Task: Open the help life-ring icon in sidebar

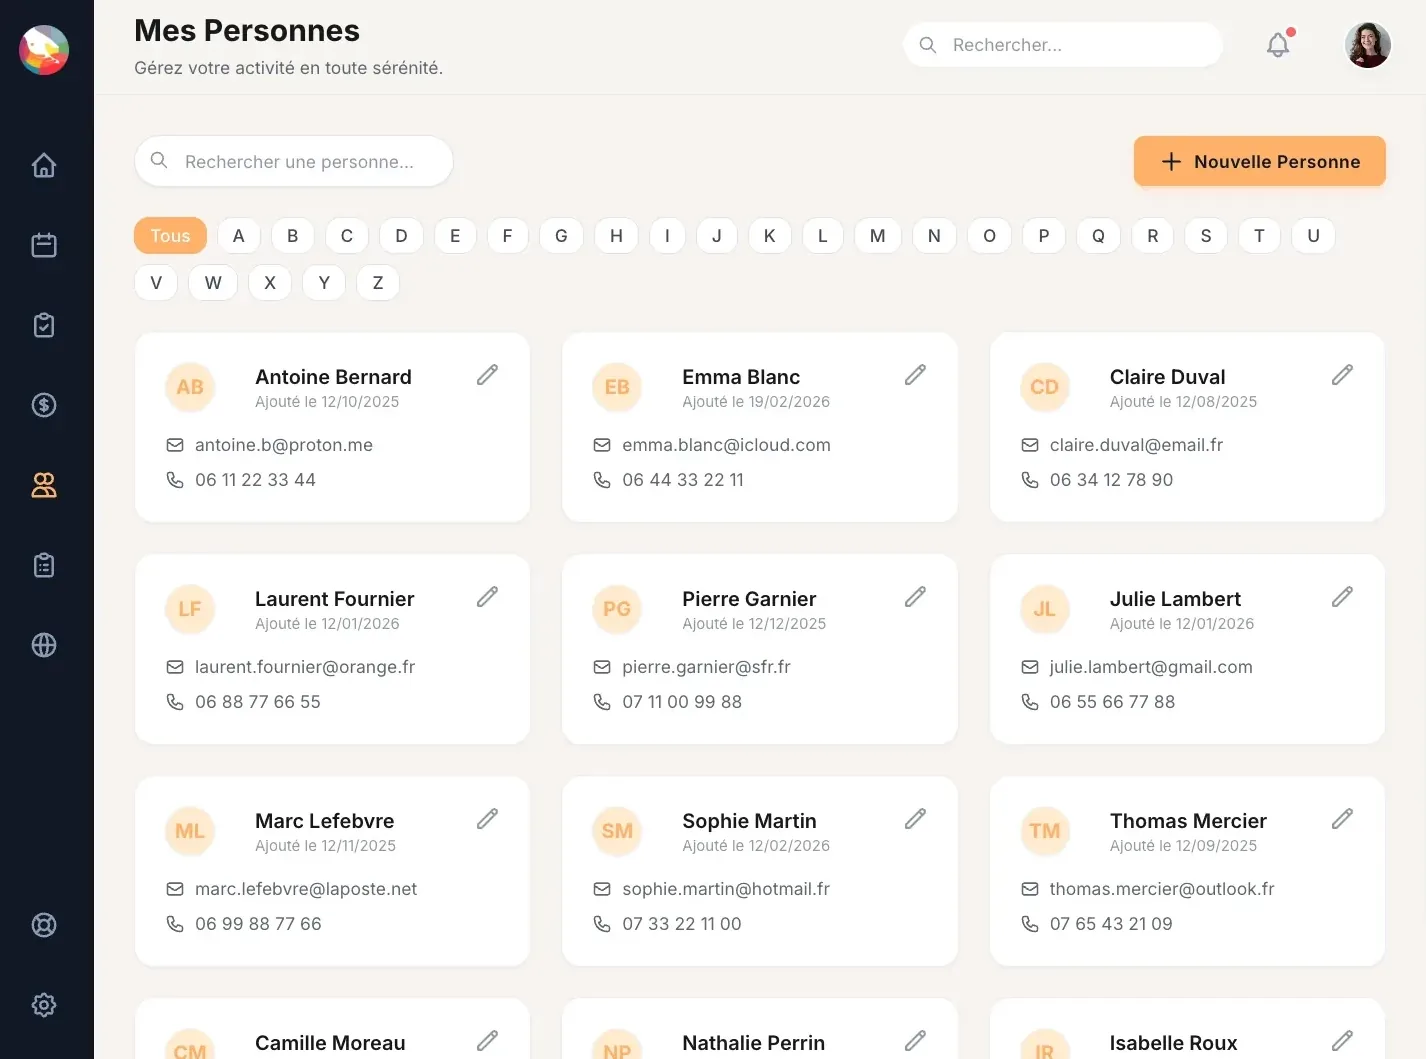Action: pos(44,924)
